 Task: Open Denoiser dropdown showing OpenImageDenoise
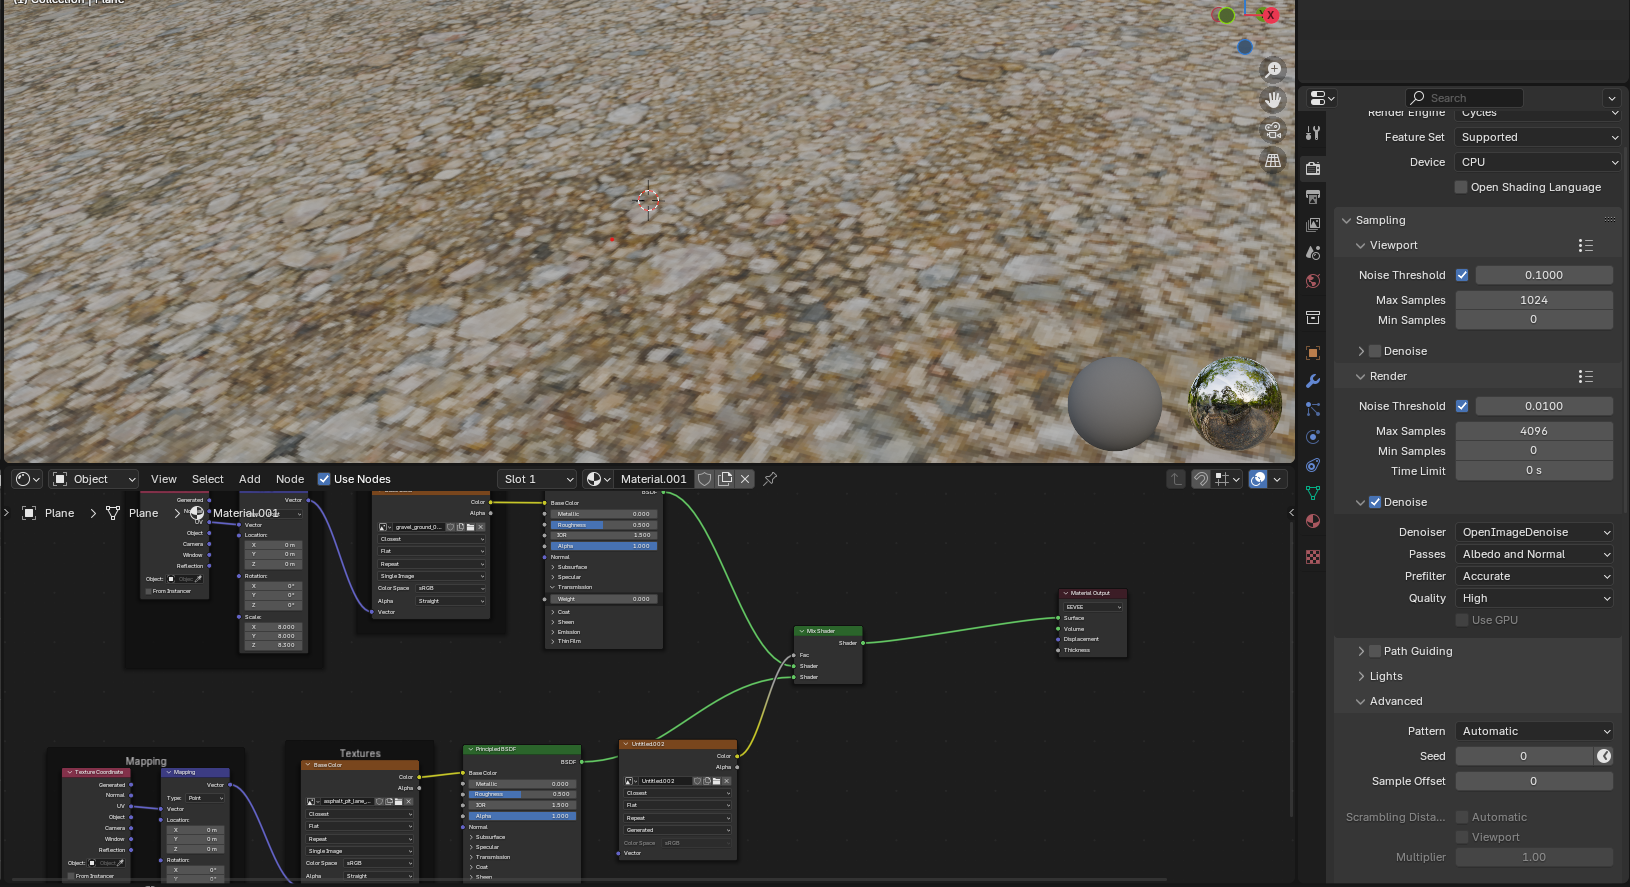pyautogui.click(x=1535, y=532)
